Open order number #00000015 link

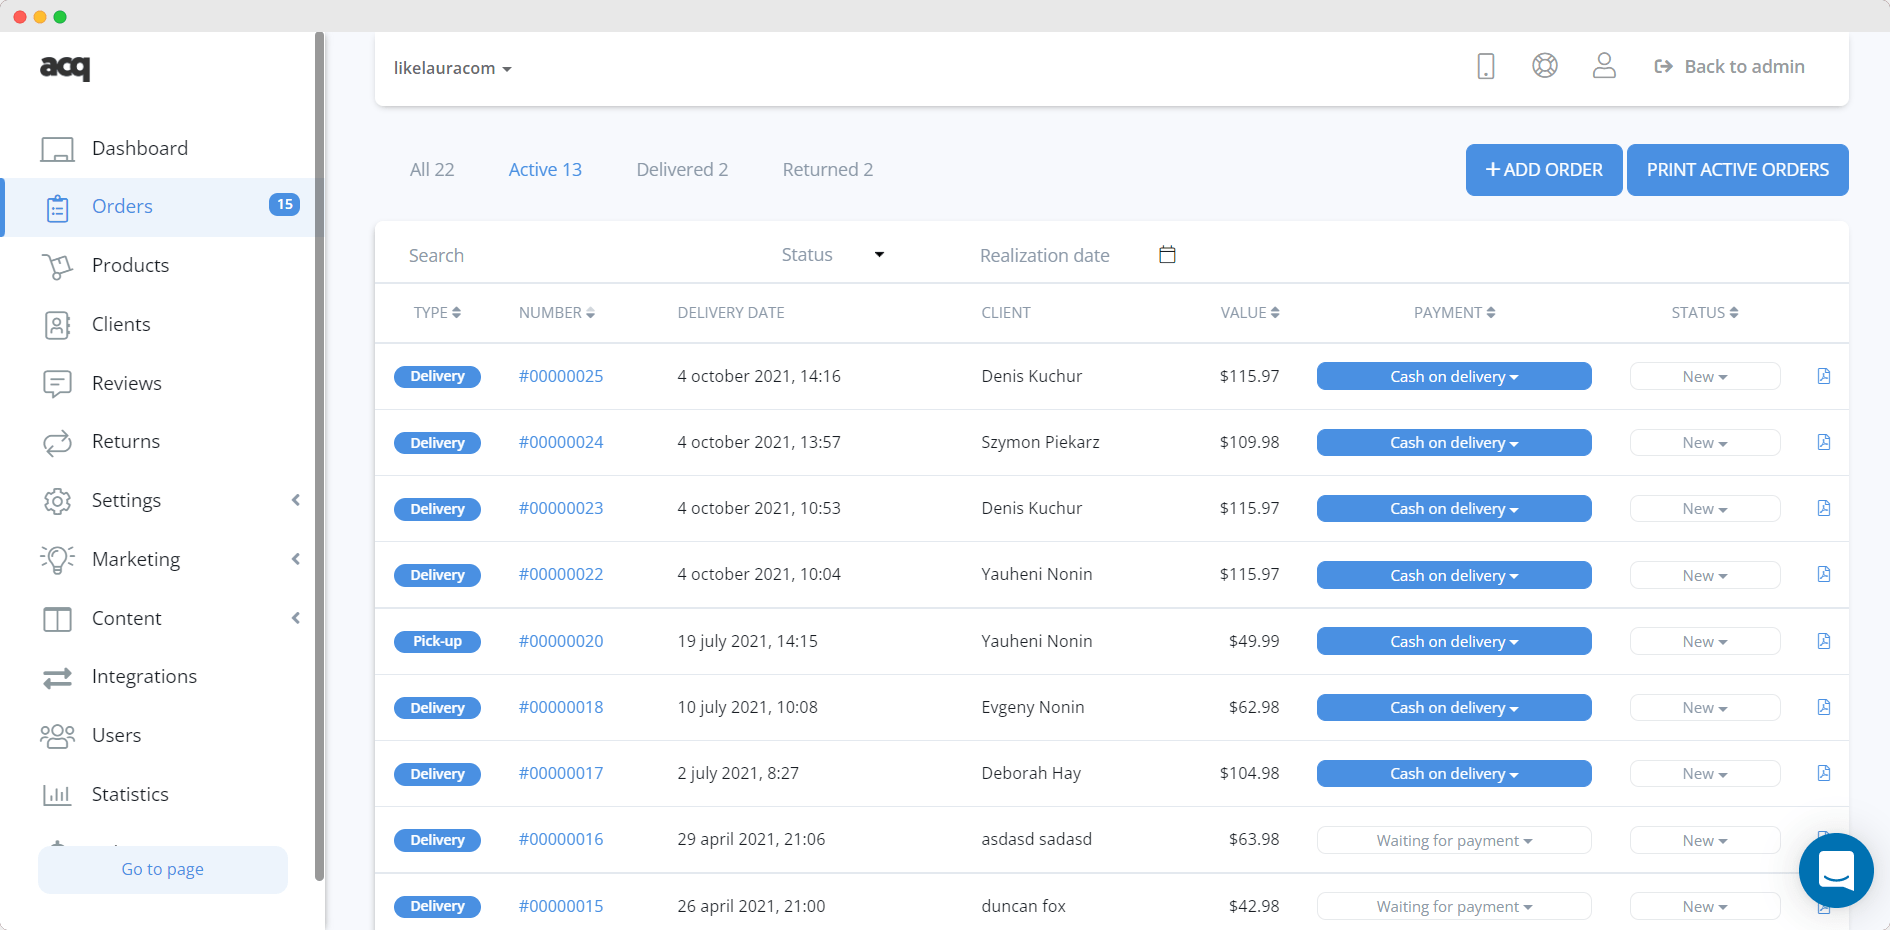click(561, 906)
